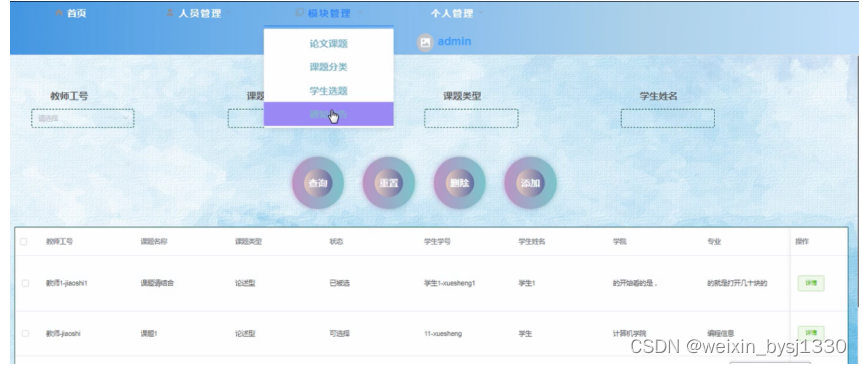Click the admin username link
862x366 pixels.
(x=454, y=42)
